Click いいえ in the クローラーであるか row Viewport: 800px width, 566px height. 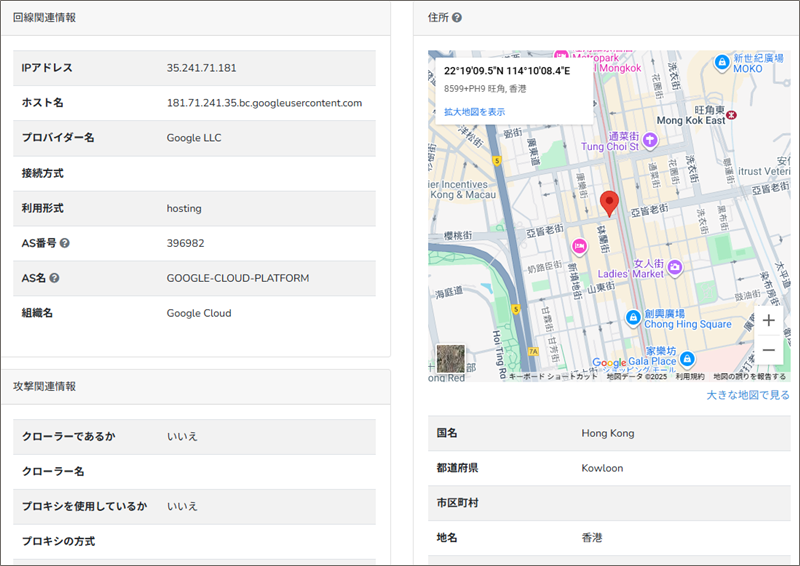pos(182,436)
